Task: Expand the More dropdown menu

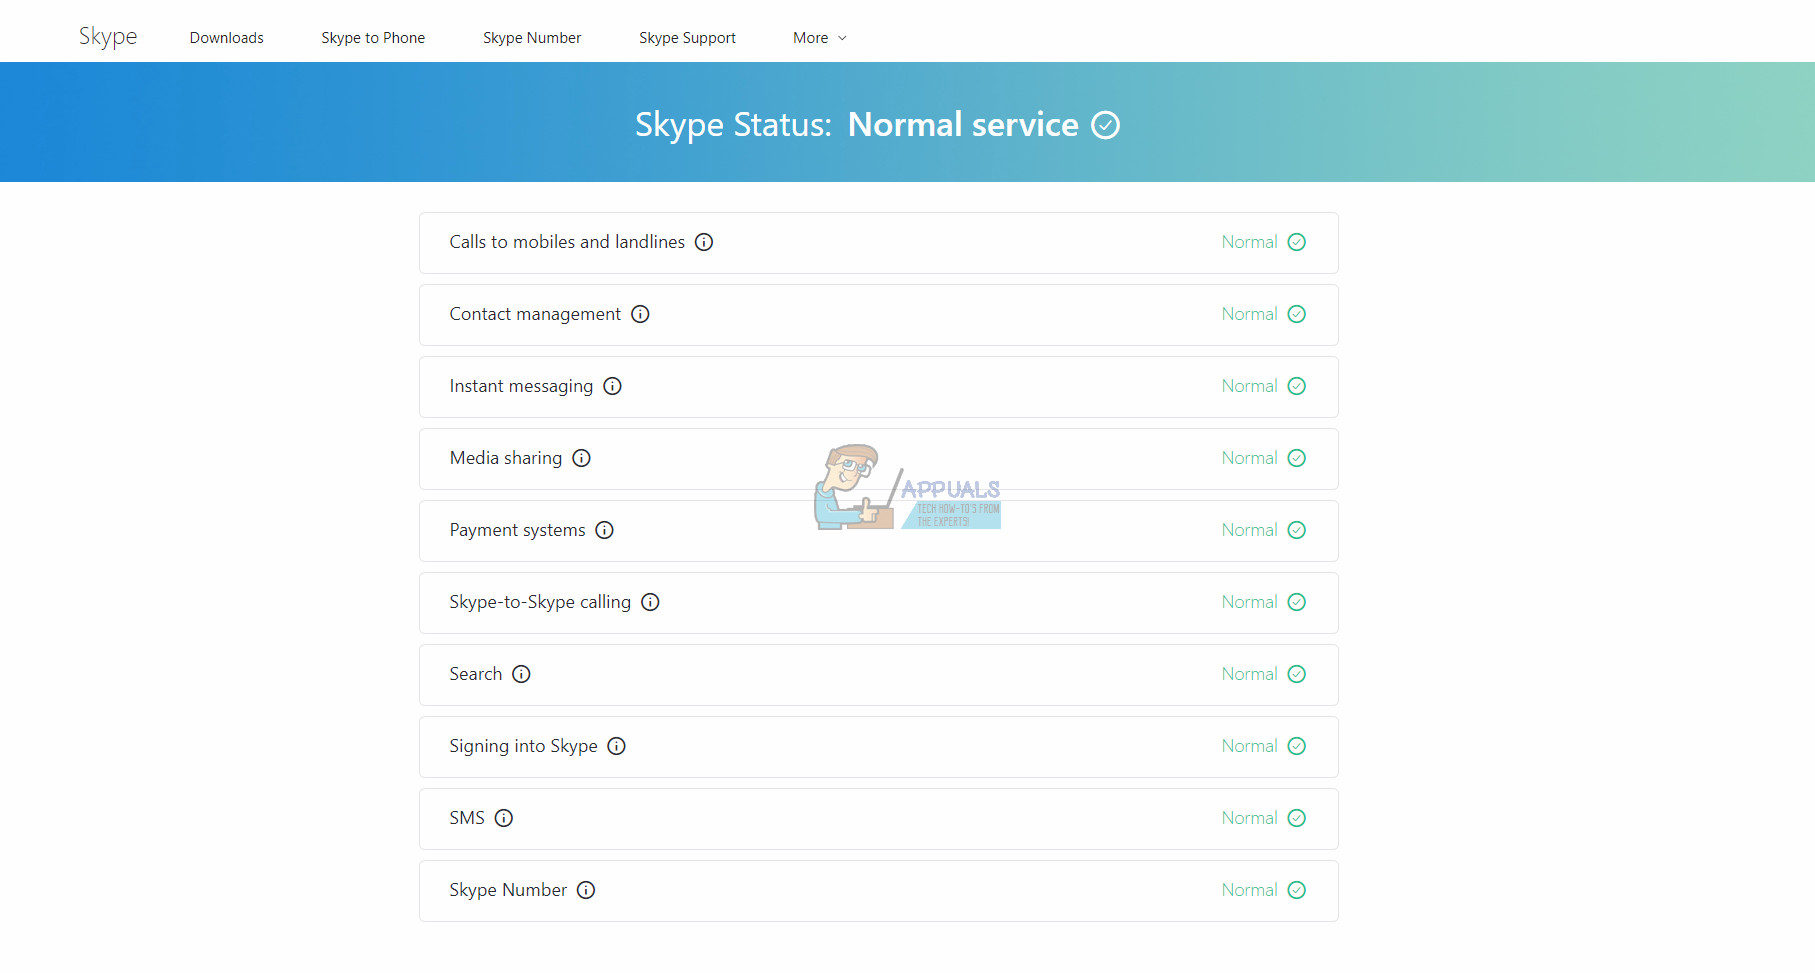Action: (x=819, y=38)
